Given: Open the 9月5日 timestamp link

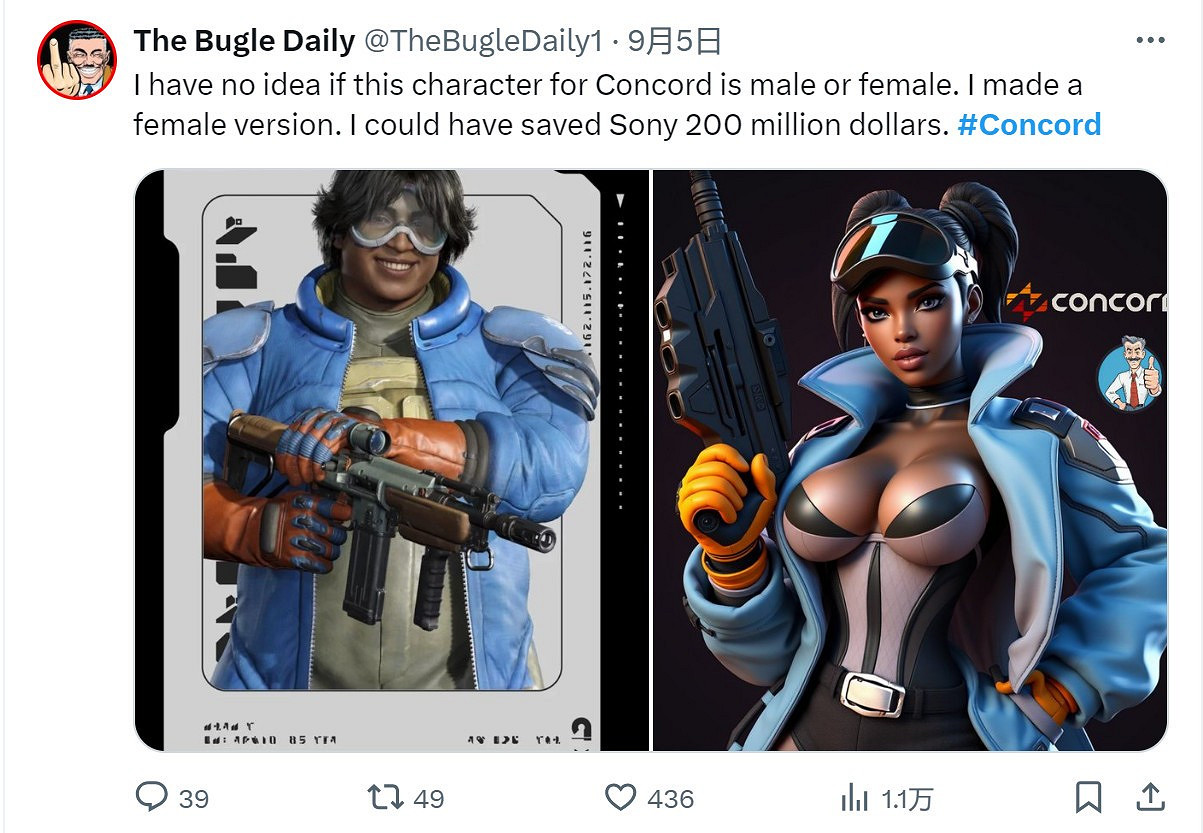Looking at the screenshot, I should pyautogui.click(x=674, y=41).
